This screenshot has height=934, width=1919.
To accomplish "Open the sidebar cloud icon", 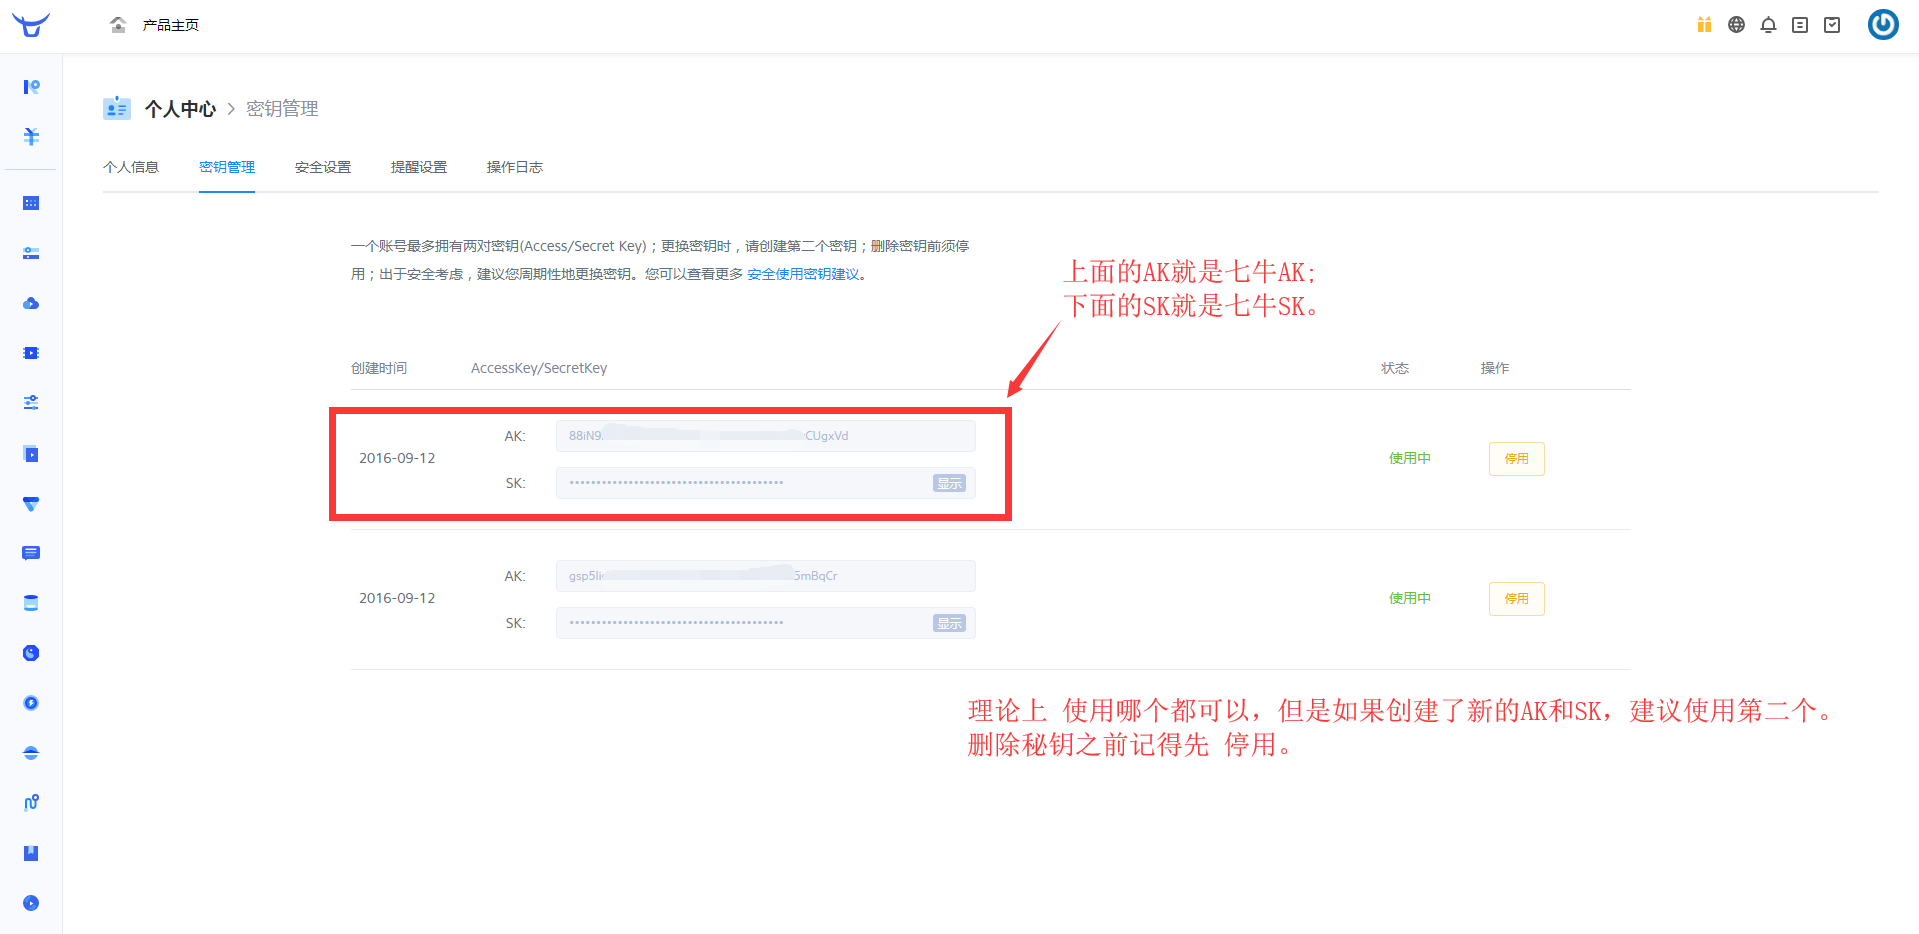I will click(31, 303).
